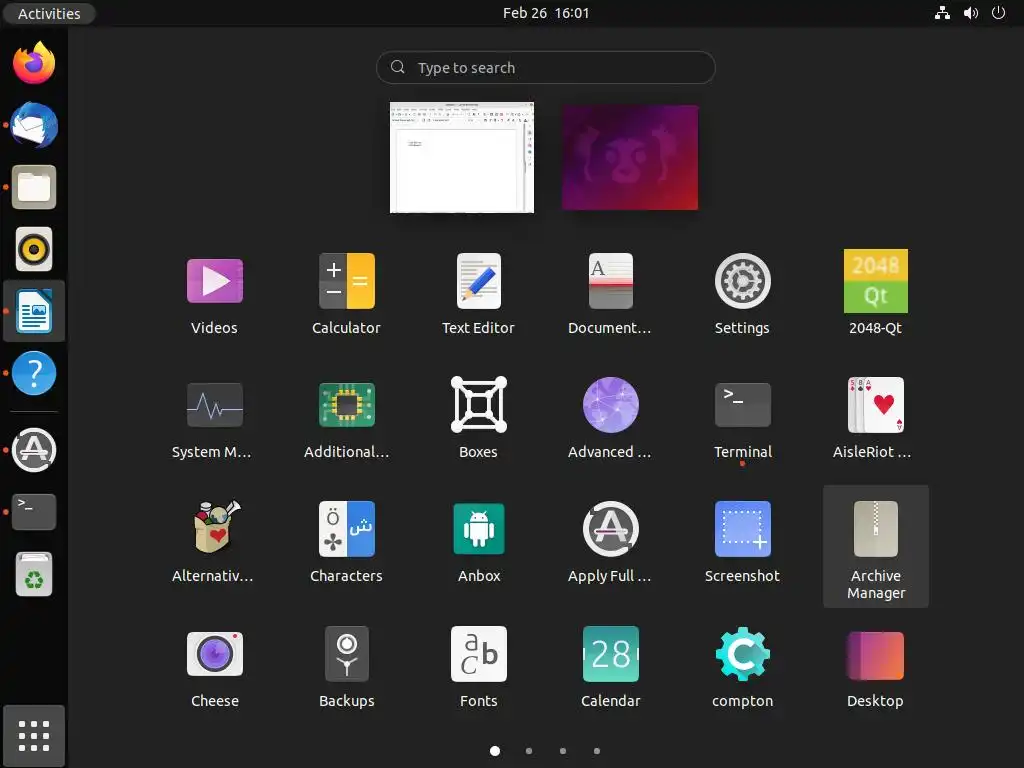Click the volume icon in top bar
Image resolution: width=1024 pixels, height=768 pixels.
[x=970, y=13]
